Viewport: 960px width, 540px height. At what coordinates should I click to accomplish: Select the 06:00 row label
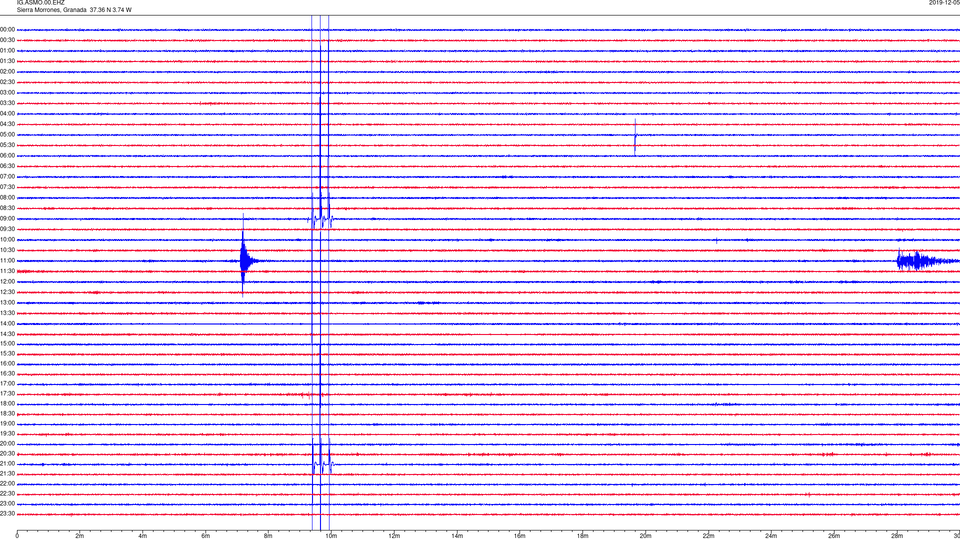click(7, 156)
